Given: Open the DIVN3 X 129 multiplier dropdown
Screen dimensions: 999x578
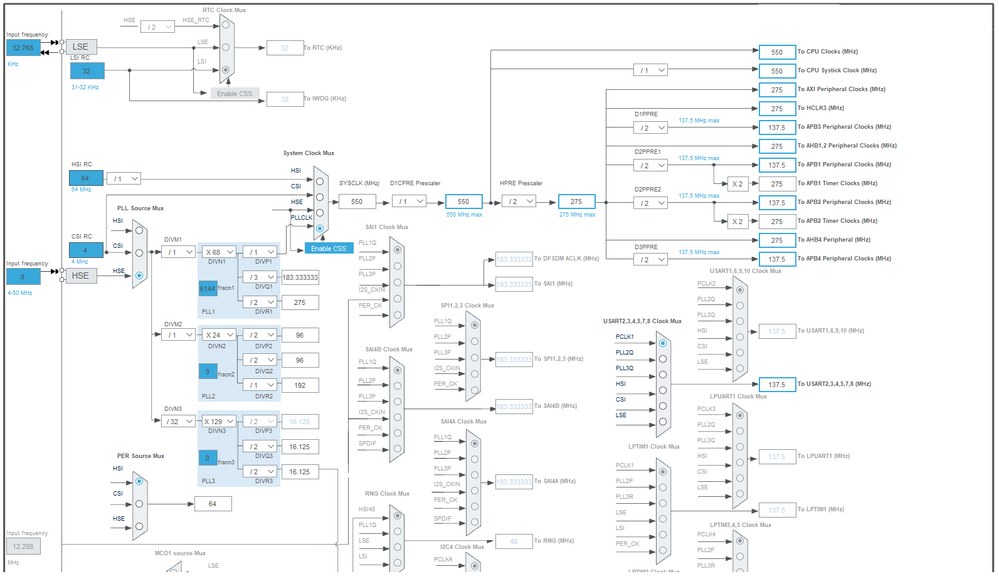Looking at the screenshot, I should coord(219,421).
